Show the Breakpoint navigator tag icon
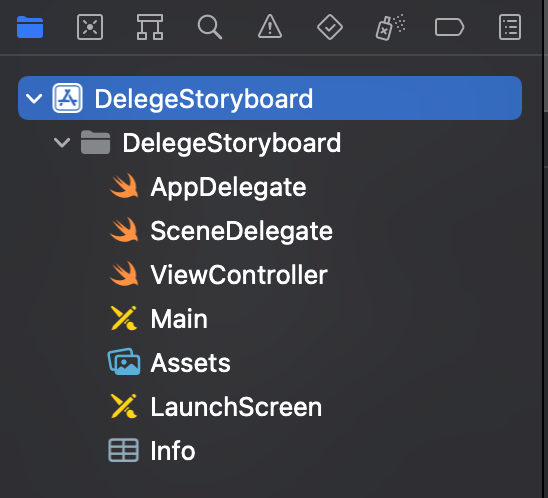 pos(449,27)
